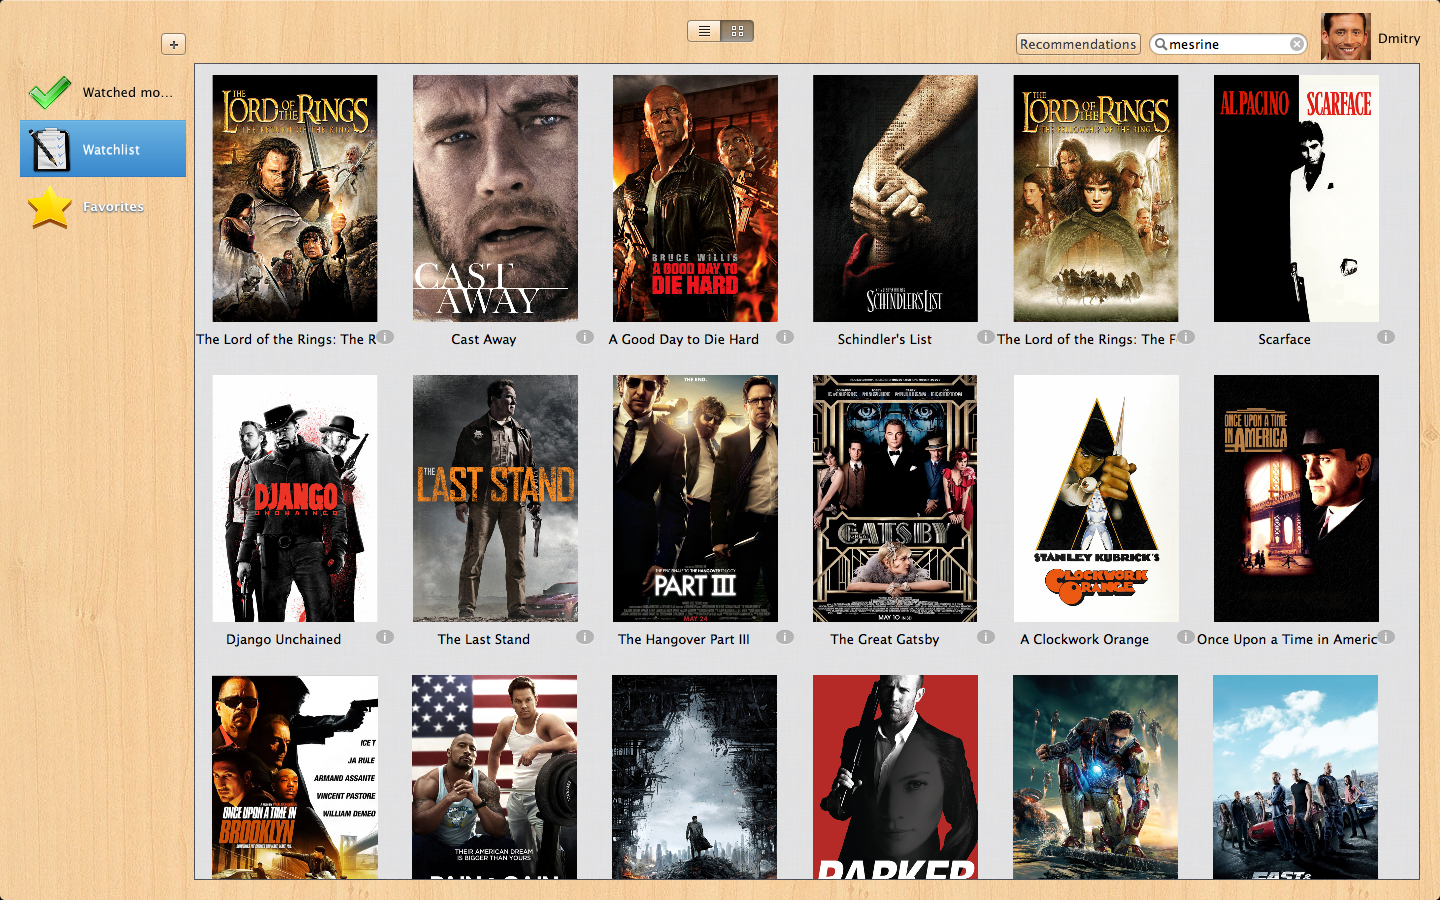Click the add list plus button

tap(173, 44)
